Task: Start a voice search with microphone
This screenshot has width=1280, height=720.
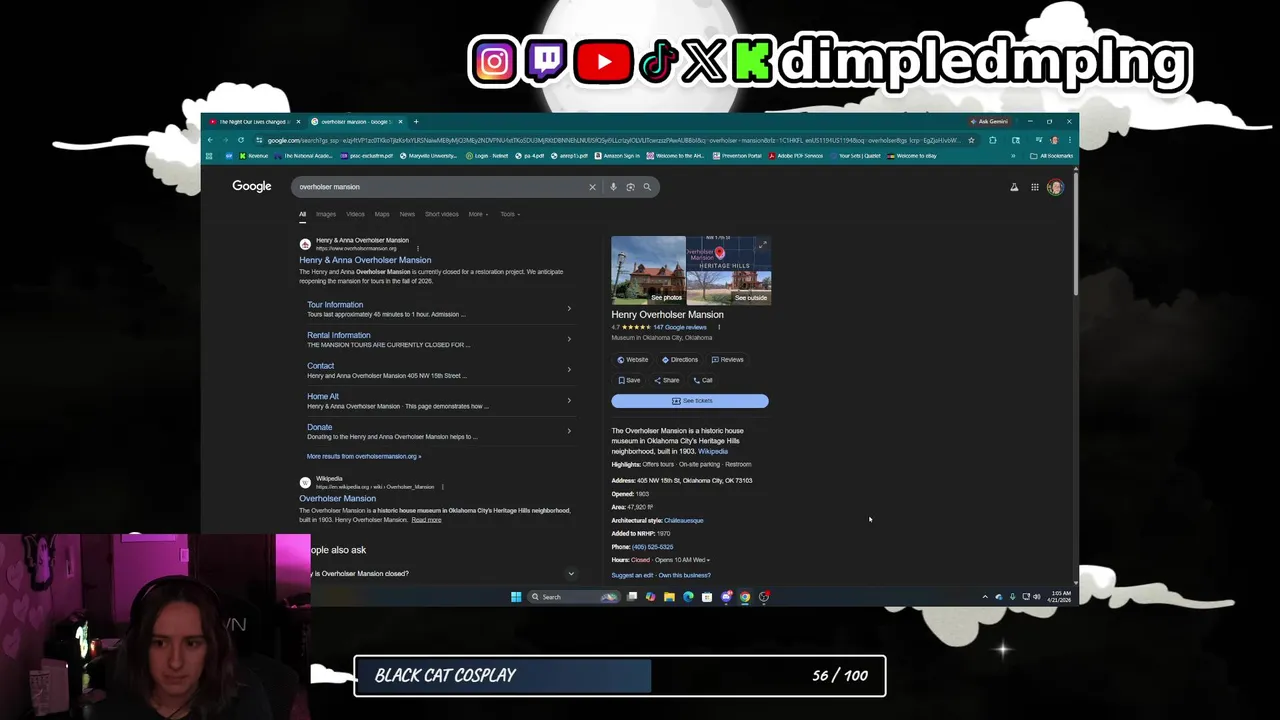Action: pyautogui.click(x=613, y=187)
